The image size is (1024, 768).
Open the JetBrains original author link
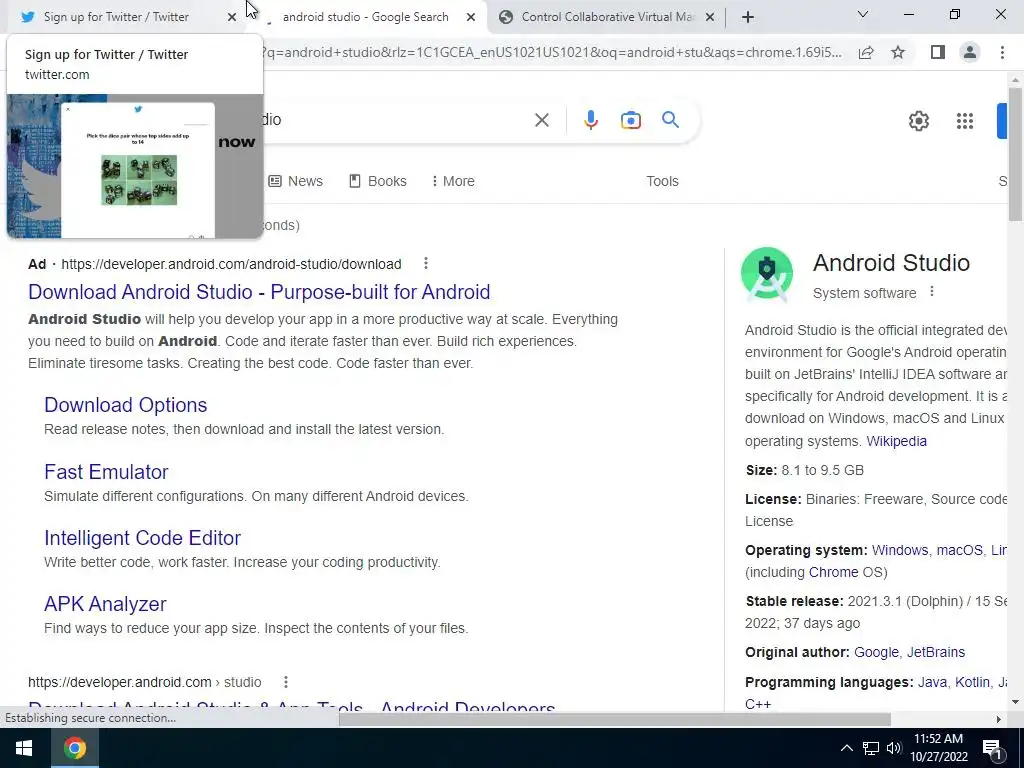tap(936, 652)
